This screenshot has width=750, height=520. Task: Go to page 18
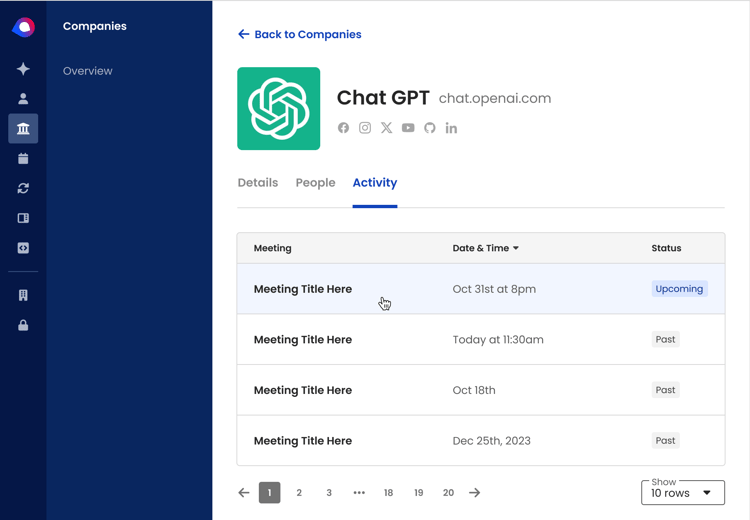click(388, 493)
